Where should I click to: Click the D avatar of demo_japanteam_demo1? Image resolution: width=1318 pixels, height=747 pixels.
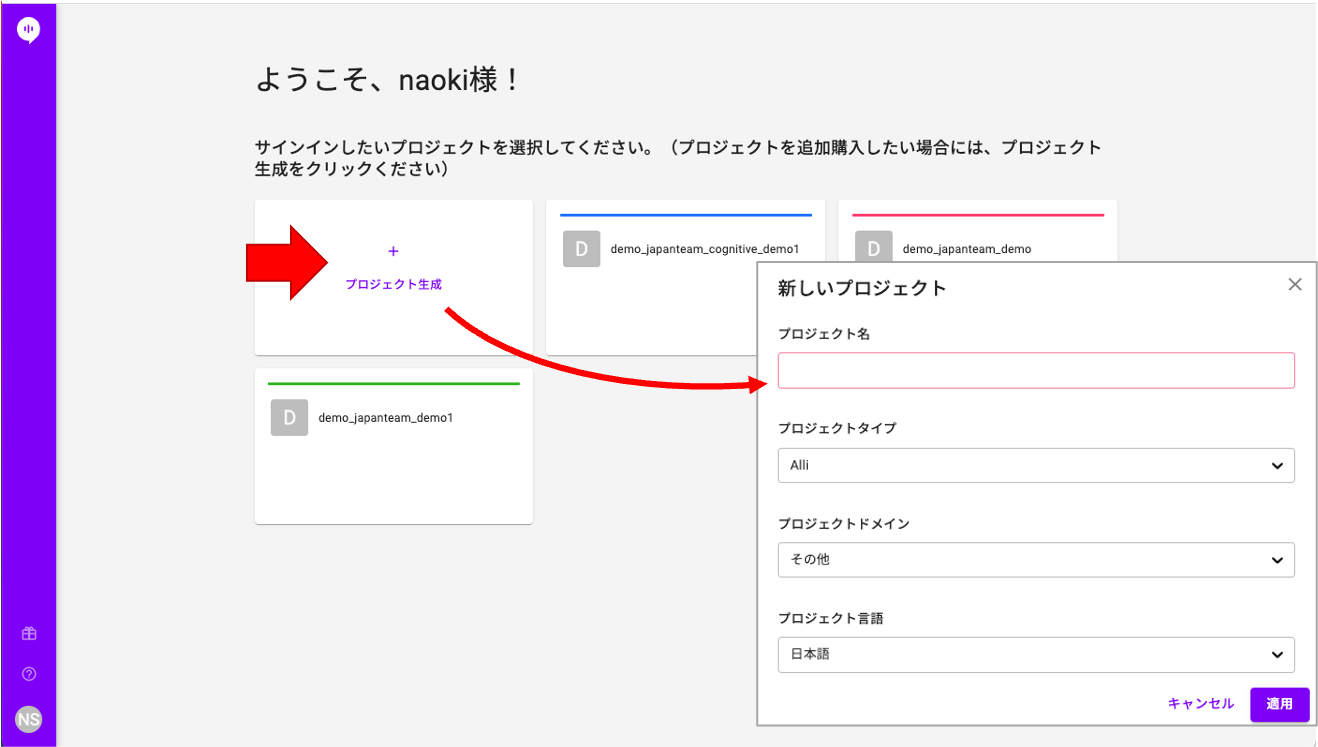289,418
